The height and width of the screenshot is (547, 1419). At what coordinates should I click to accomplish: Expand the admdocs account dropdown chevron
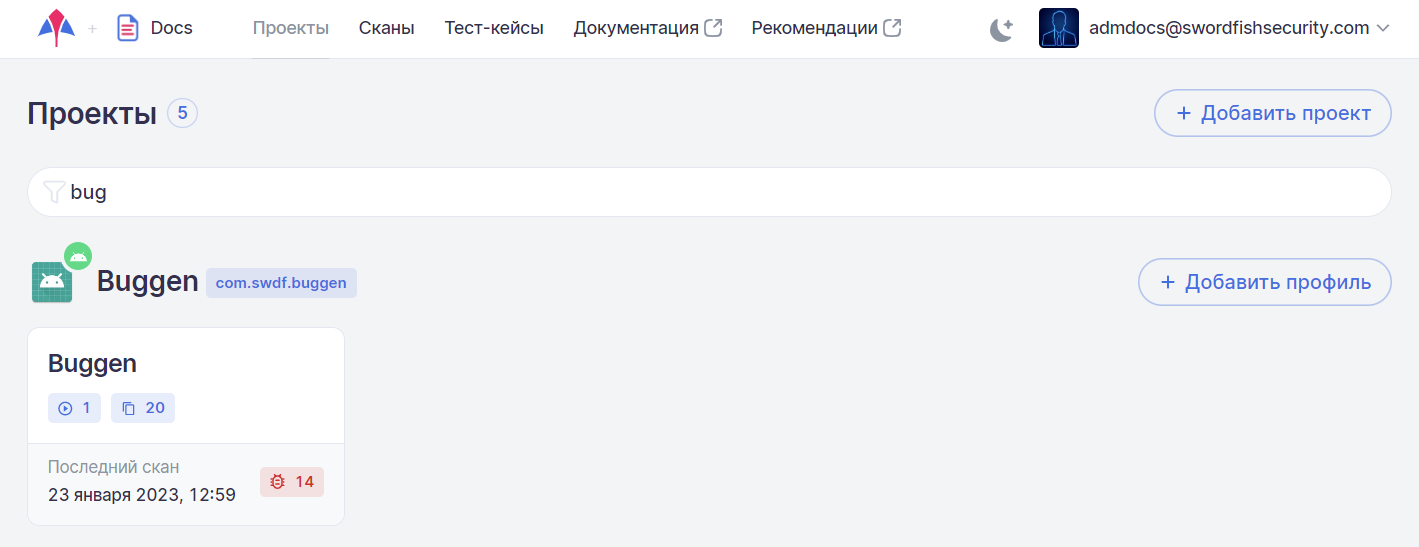pyautogui.click(x=1383, y=29)
